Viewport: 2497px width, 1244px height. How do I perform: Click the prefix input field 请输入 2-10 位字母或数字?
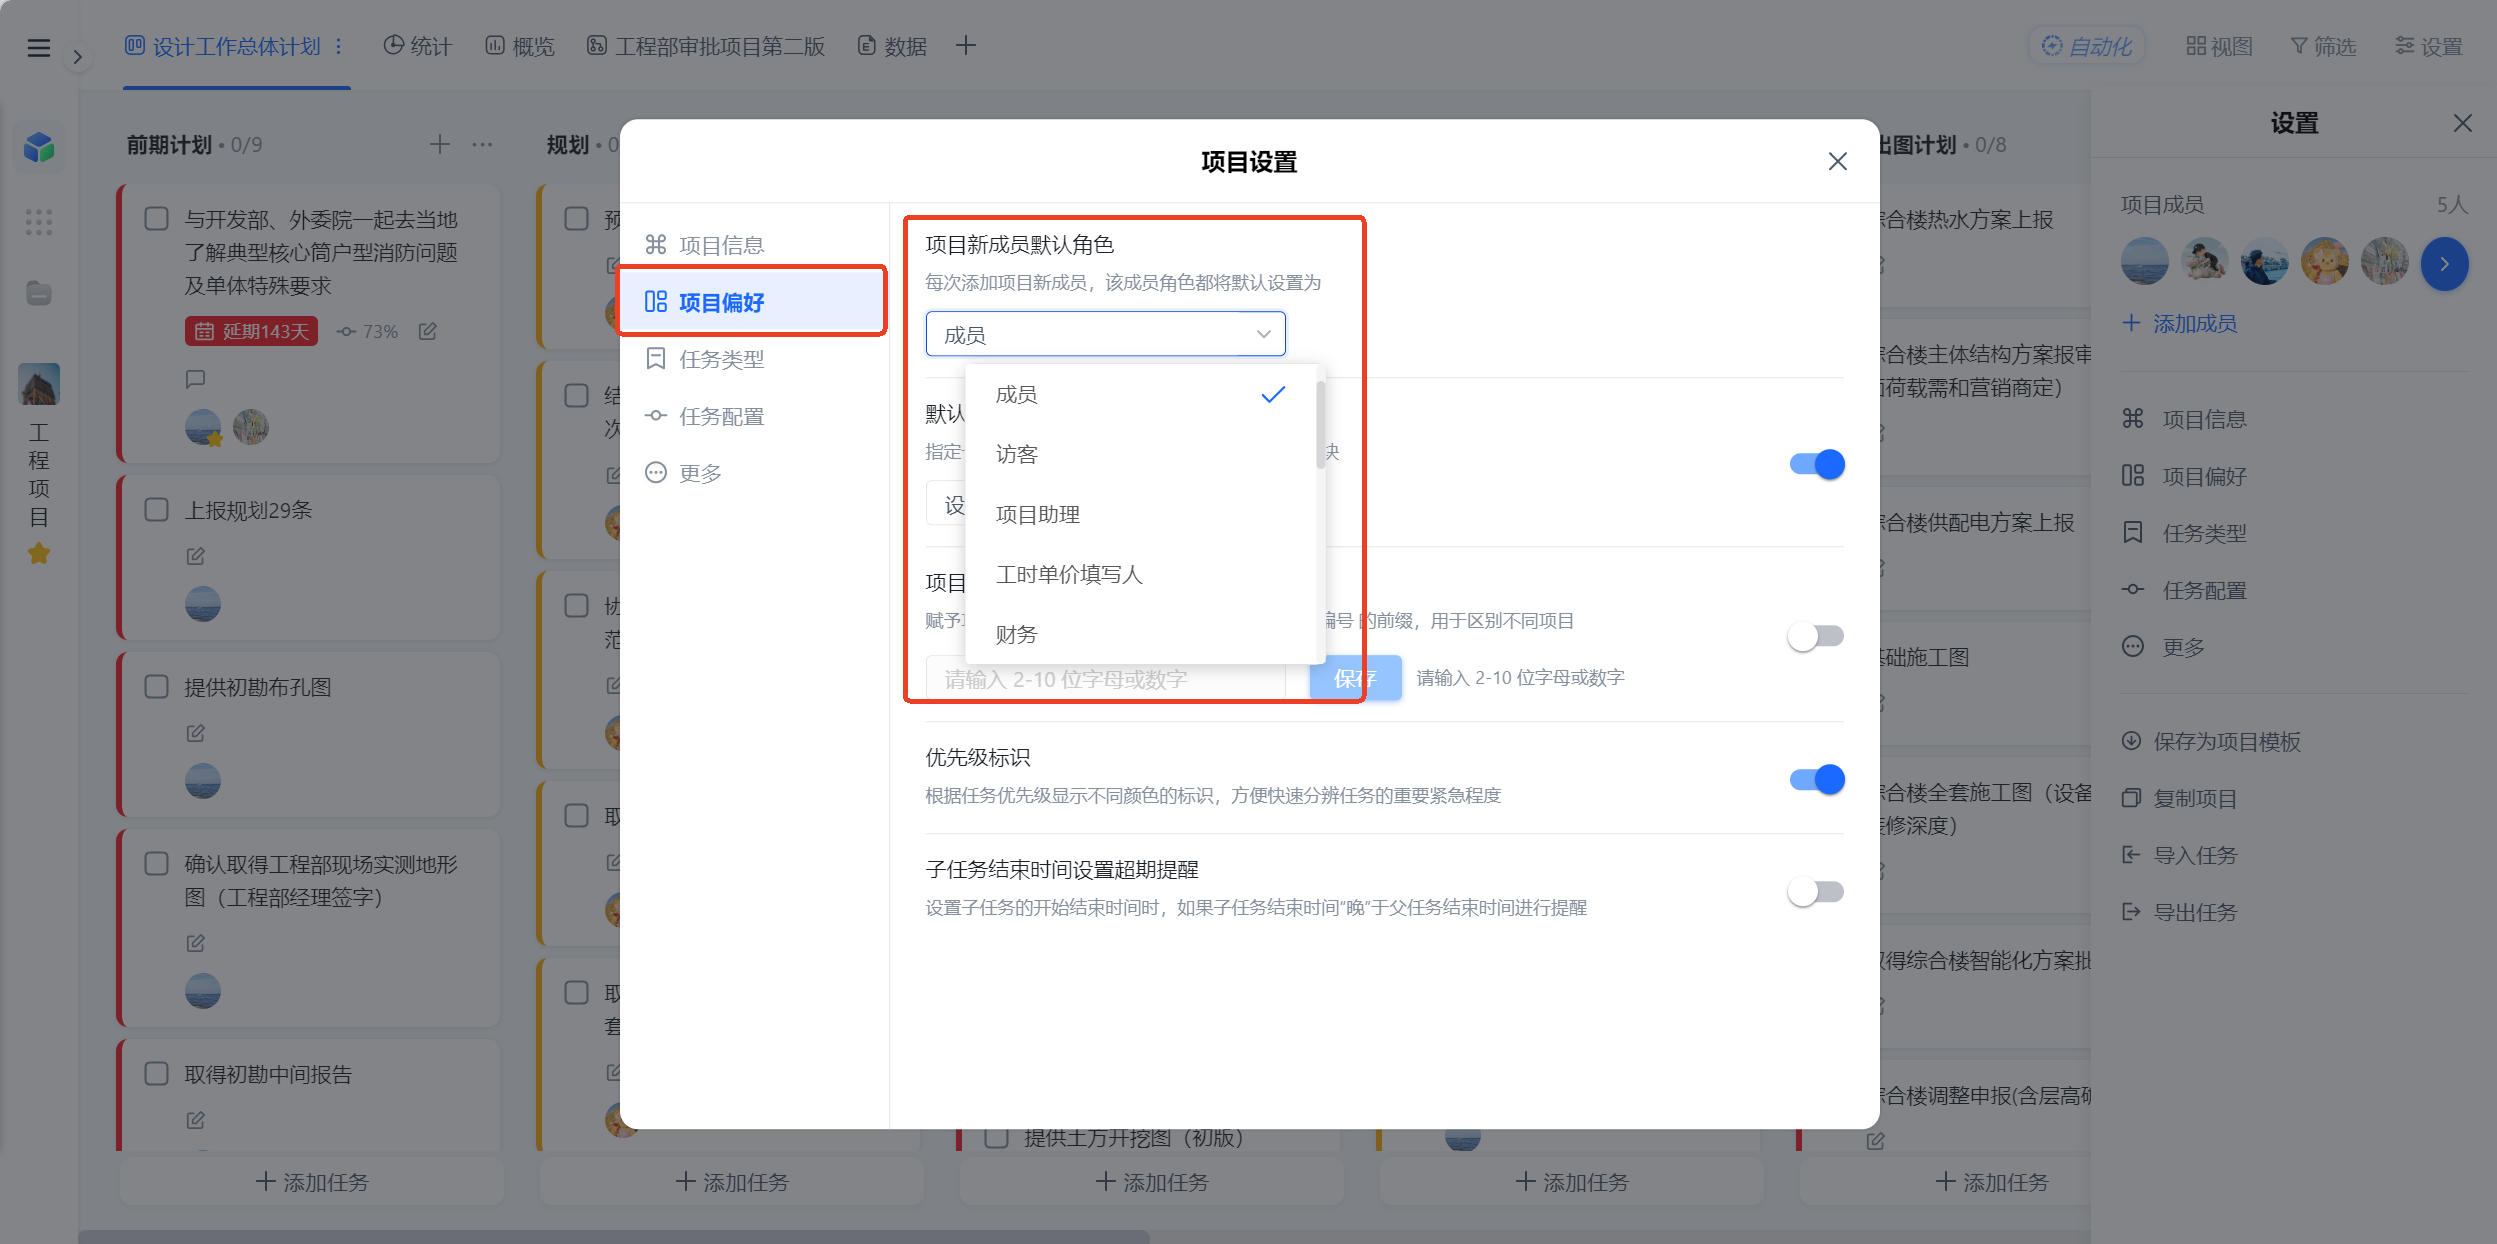pos(1105,679)
